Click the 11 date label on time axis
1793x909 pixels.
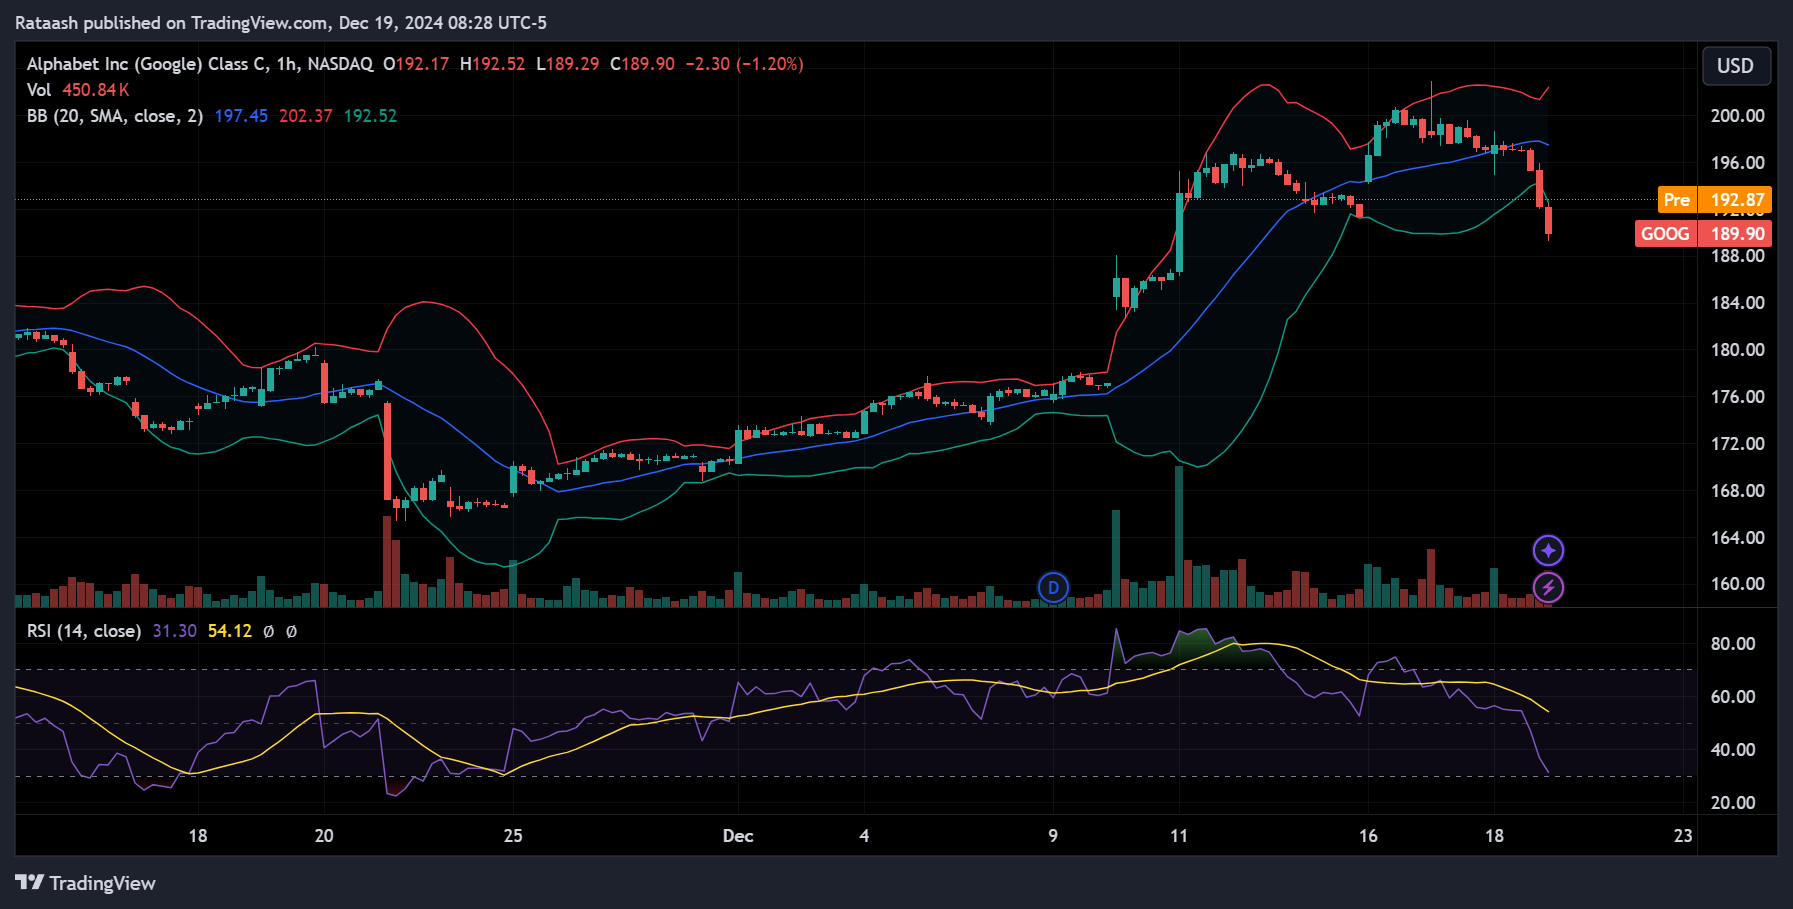point(1179,836)
